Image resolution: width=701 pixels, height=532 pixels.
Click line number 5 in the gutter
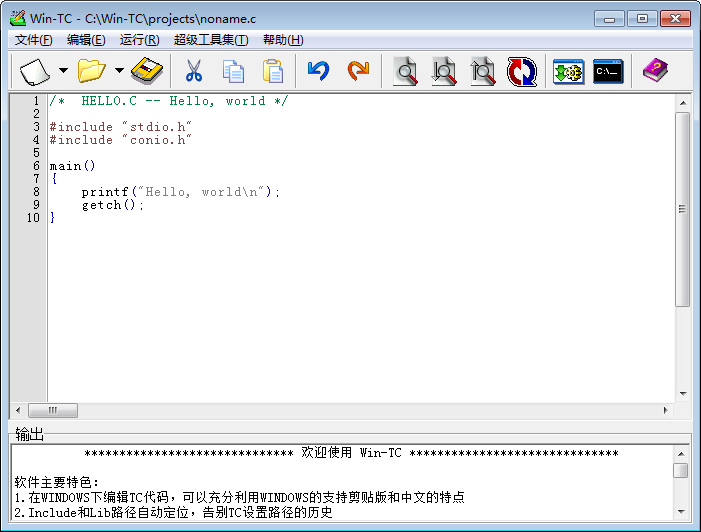(x=36, y=153)
